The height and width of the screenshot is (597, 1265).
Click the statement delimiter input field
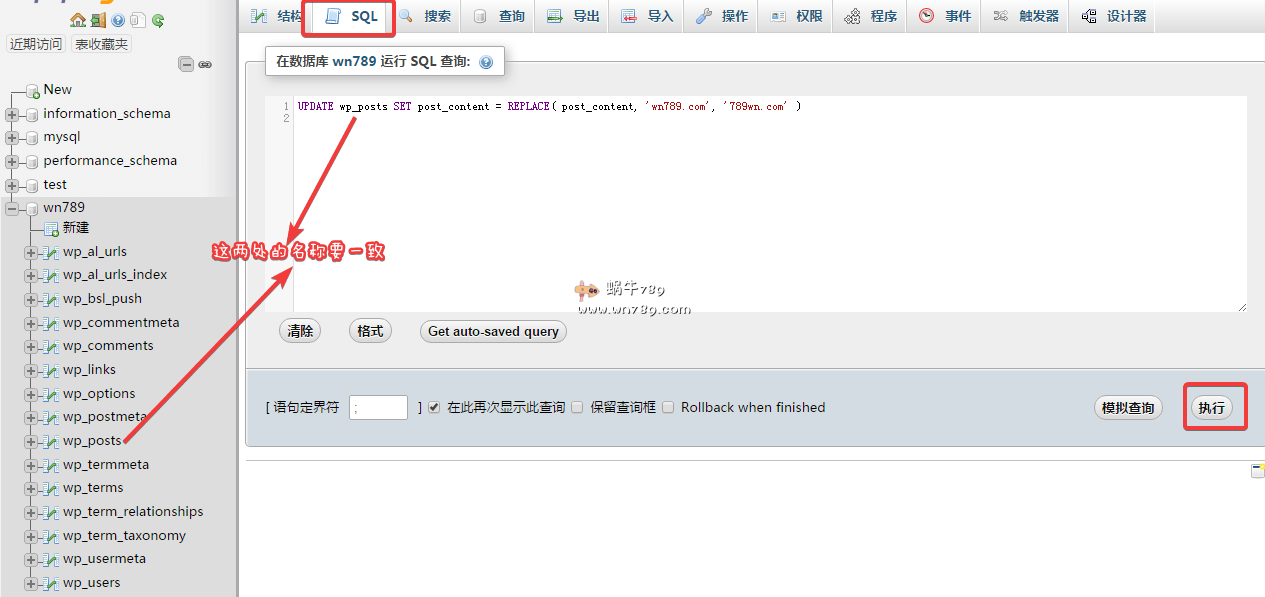[x=378, y=407]
